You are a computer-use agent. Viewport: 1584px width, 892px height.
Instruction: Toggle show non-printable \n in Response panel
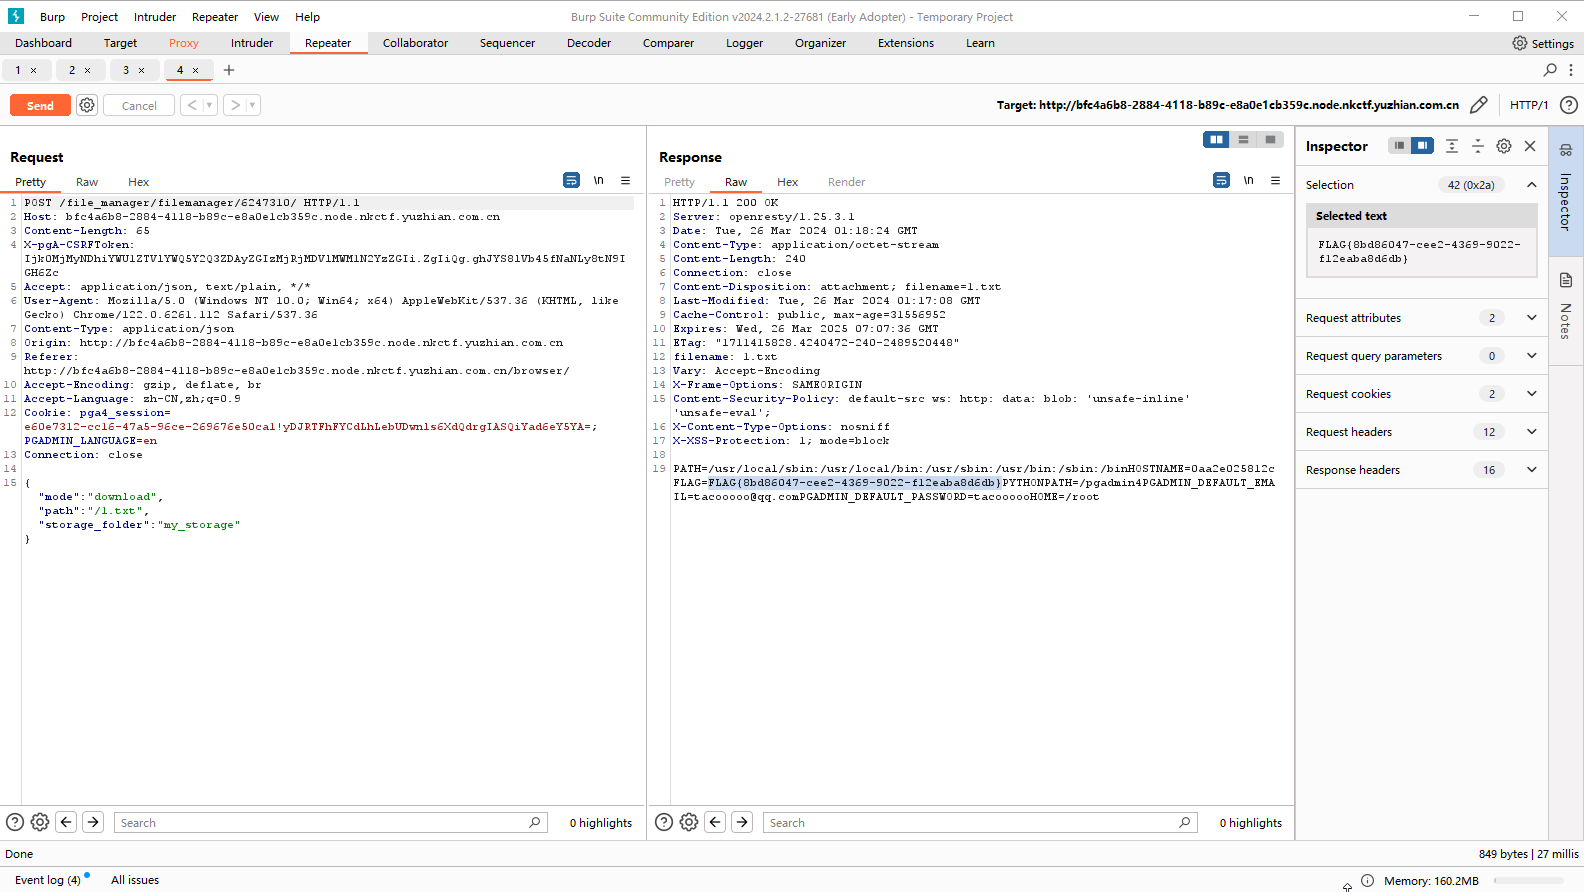point(1248,181)
